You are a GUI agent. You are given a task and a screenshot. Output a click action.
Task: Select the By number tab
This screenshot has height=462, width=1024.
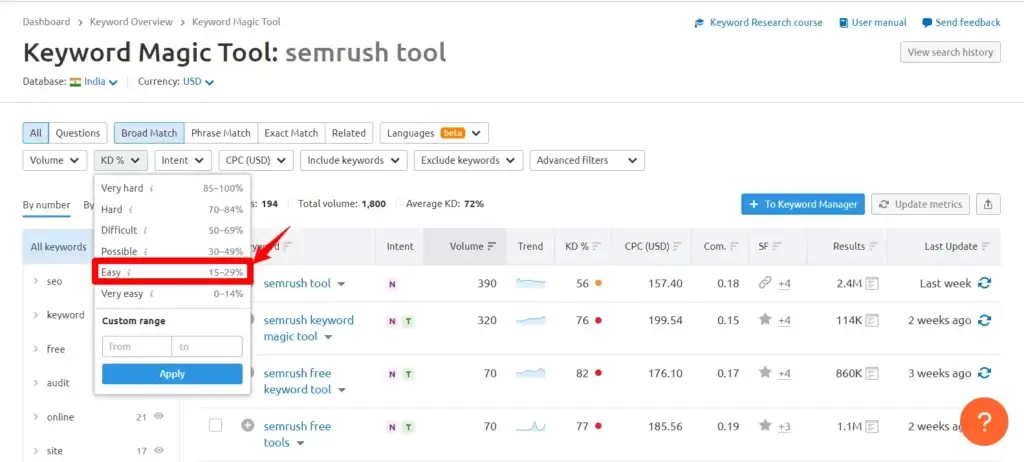coord(46,205)
